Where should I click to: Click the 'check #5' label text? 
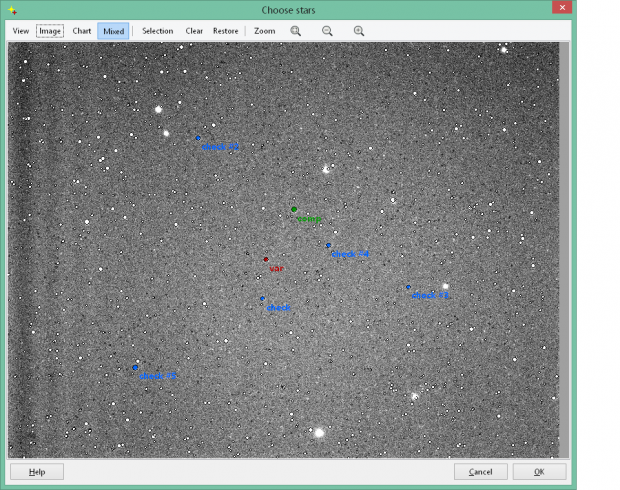point(157,376)
